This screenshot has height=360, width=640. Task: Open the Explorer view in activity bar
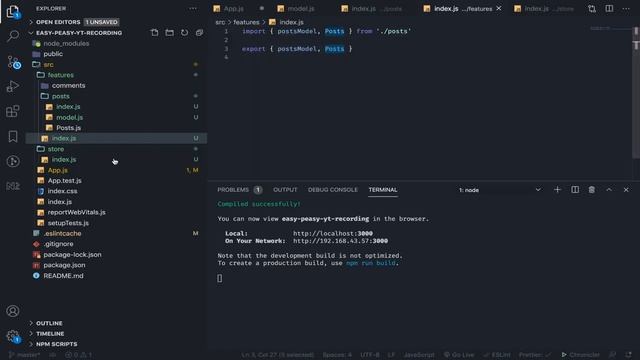(13, 11)
